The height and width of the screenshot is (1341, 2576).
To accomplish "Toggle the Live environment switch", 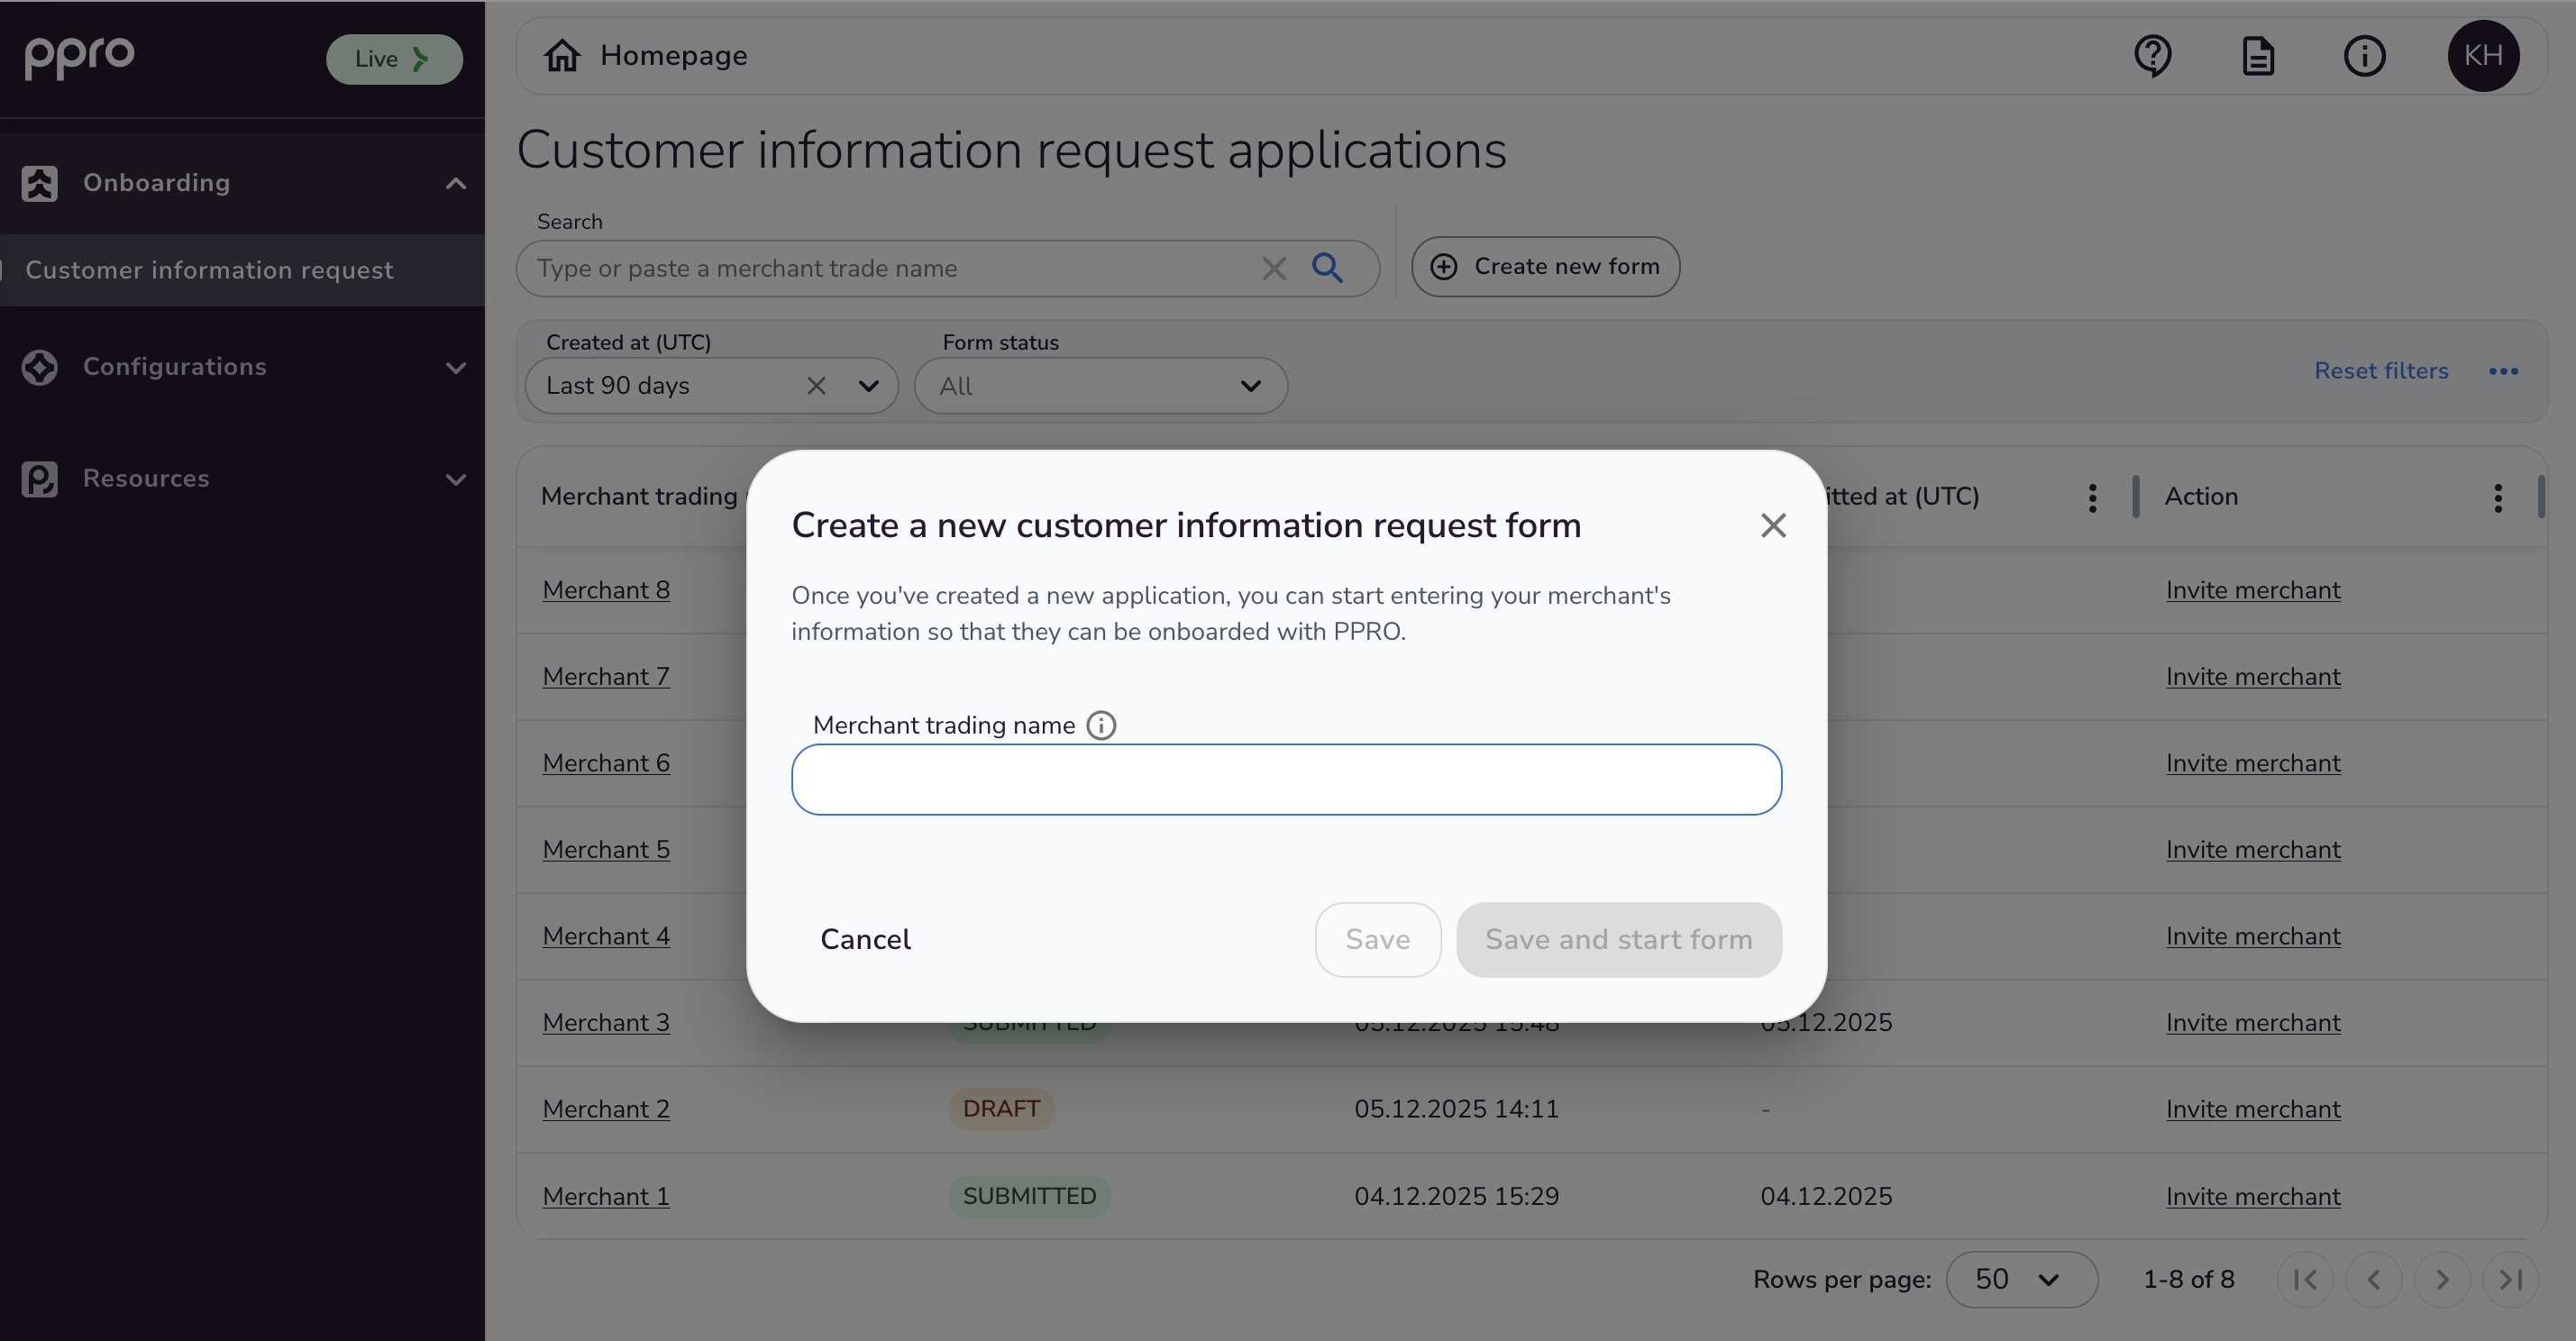I will point(394,59).
